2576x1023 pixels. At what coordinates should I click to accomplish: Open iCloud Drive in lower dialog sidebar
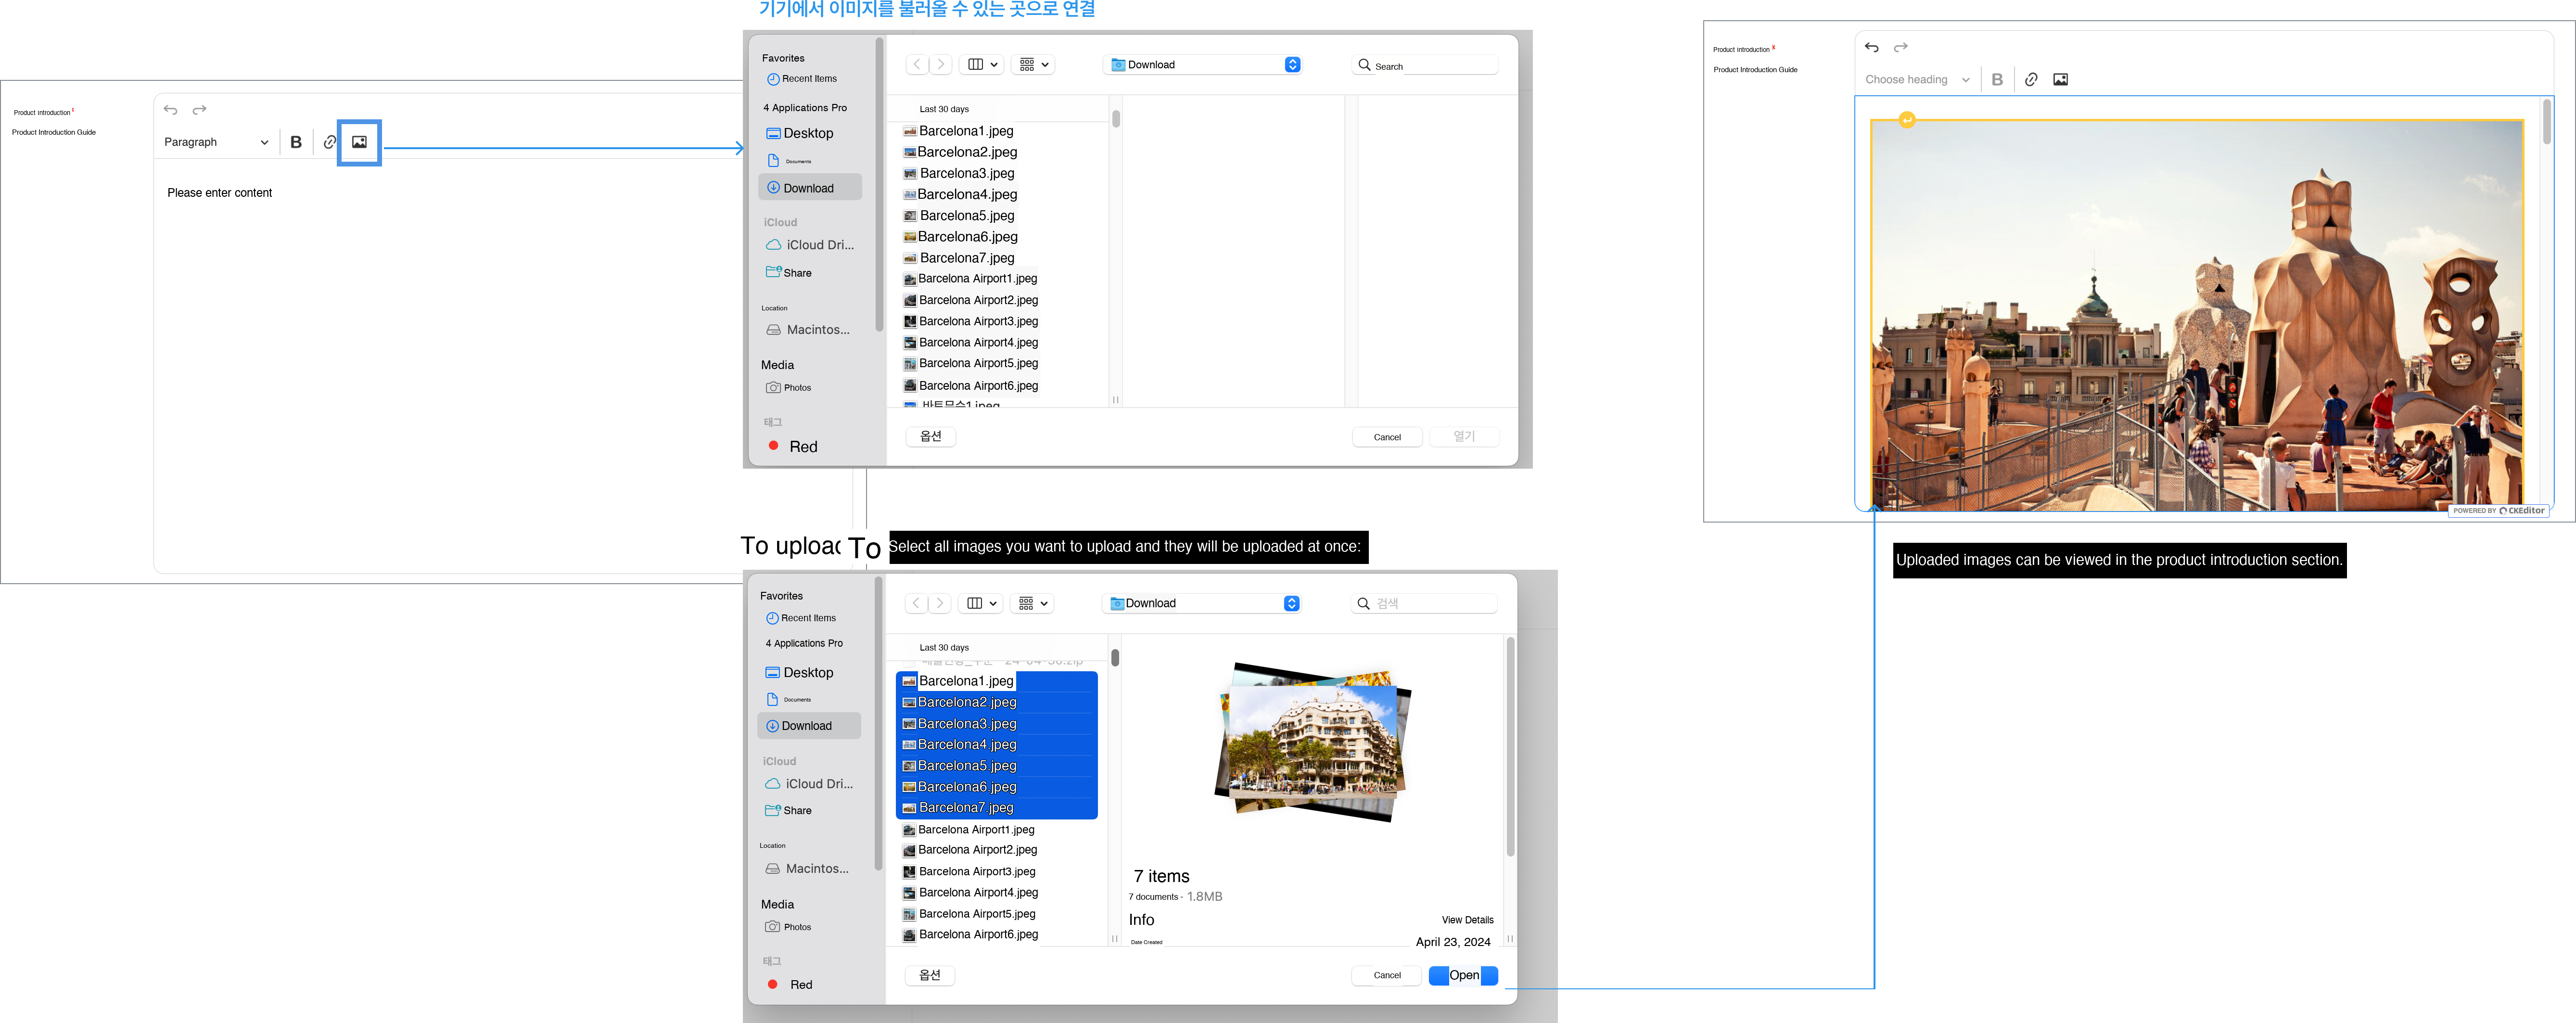point(809,784)
